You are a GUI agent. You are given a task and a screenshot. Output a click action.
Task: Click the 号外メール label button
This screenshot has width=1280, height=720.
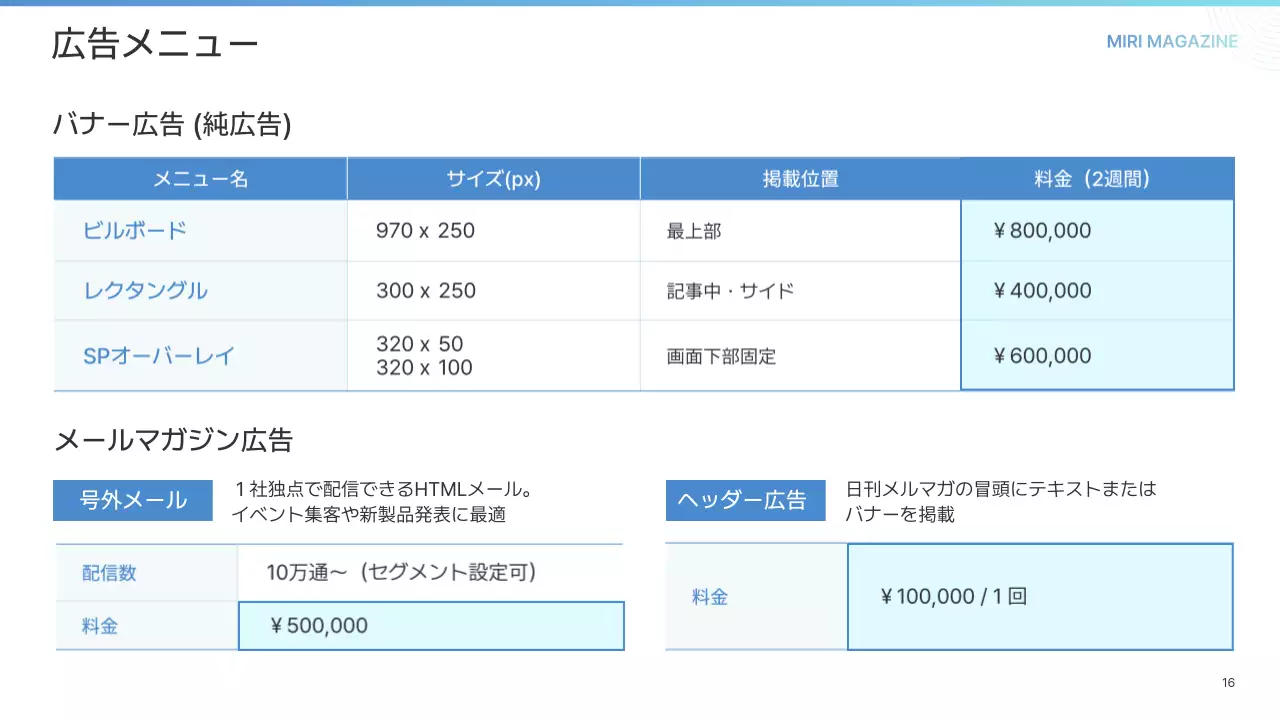[133, 500]
